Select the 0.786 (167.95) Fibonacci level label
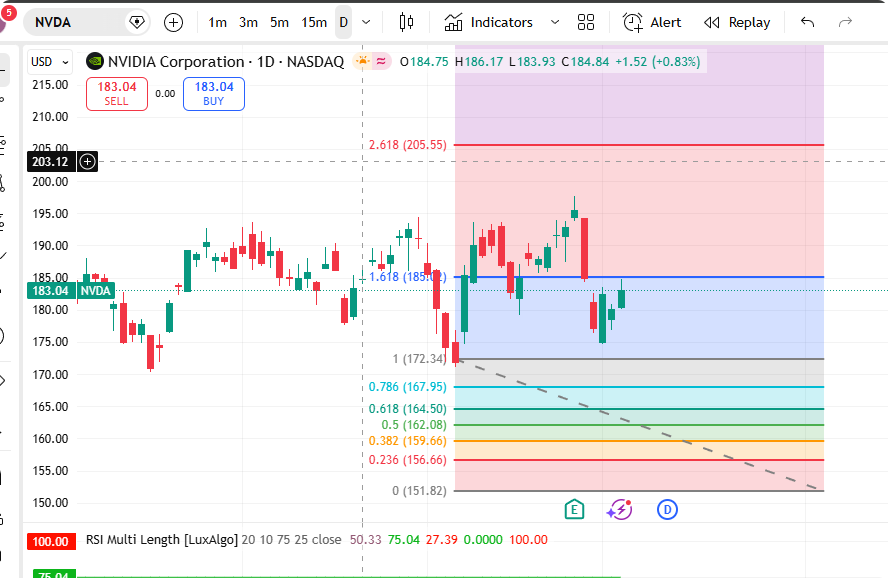 coord(408,387)
